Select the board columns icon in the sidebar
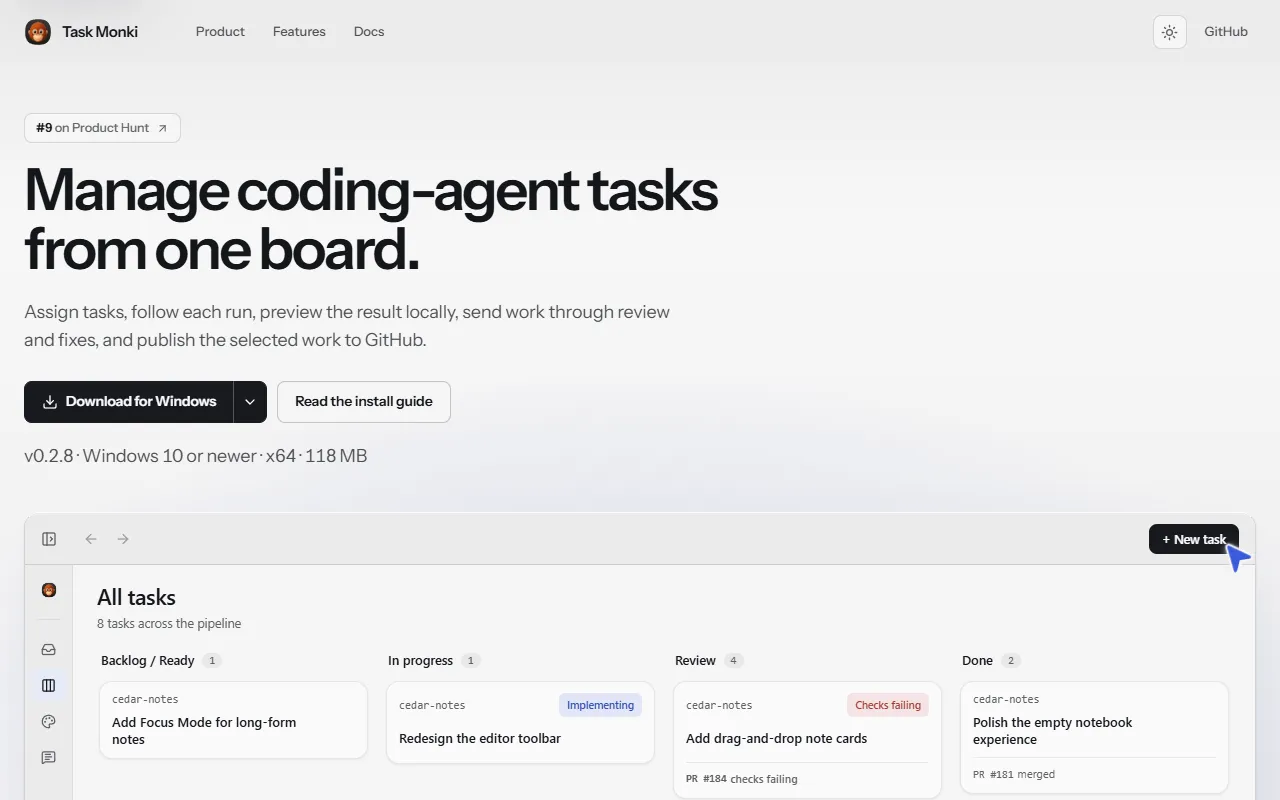 click(x=49, y=685)
